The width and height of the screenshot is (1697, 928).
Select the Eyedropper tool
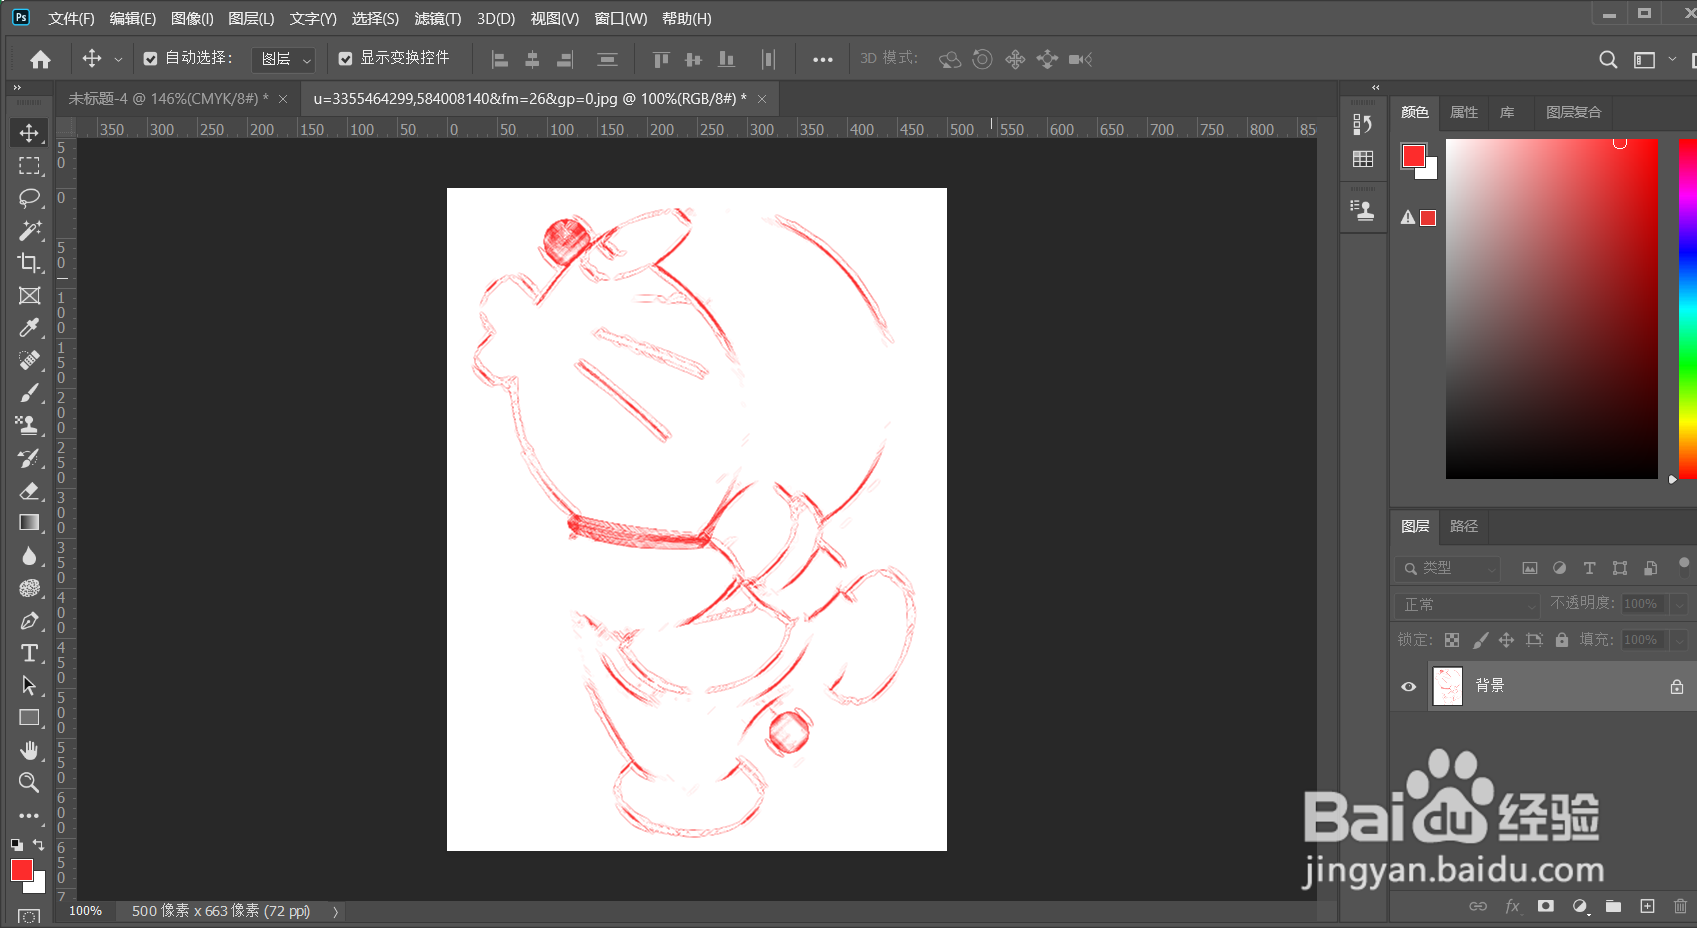(x=29, y=328)
